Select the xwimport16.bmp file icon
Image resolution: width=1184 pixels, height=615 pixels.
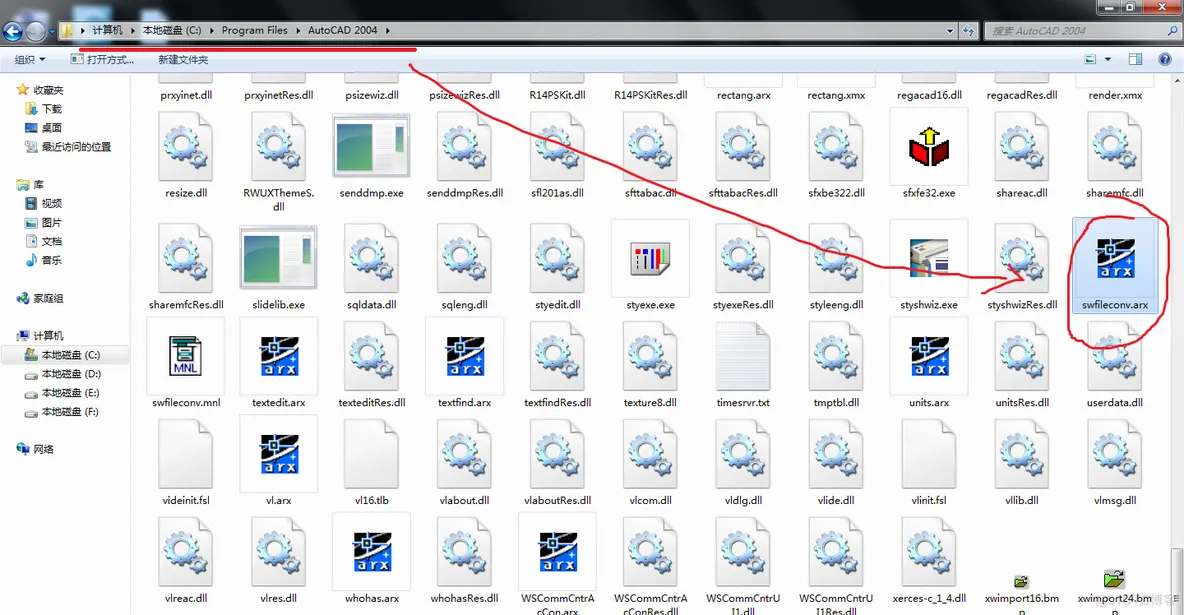[1022, 581]
